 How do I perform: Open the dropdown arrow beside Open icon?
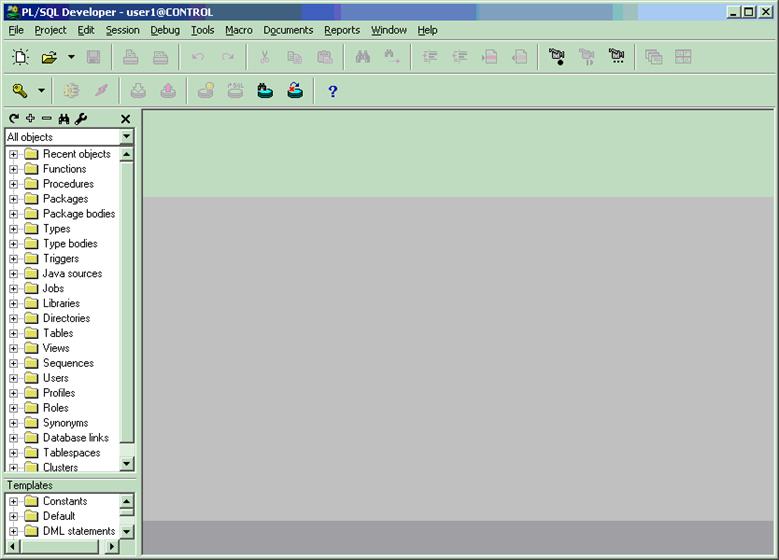[71, 58]
